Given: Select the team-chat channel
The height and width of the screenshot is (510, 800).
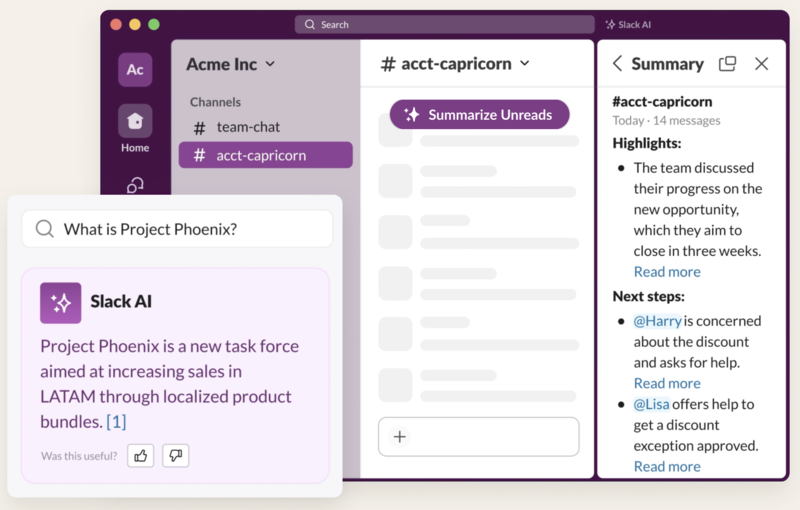Looking at the screenshot, I should click(x=248, y=127).
